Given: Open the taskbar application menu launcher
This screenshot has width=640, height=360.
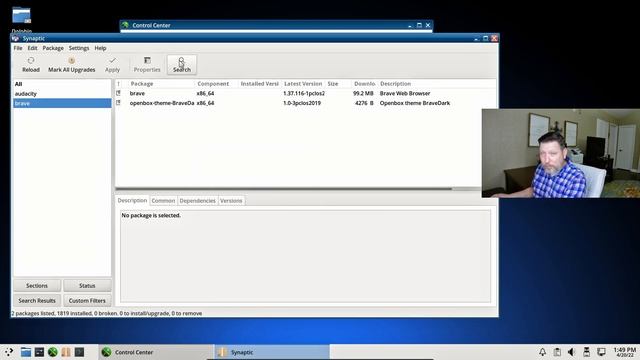Looking at the screenshot, I should pos(9,352).
